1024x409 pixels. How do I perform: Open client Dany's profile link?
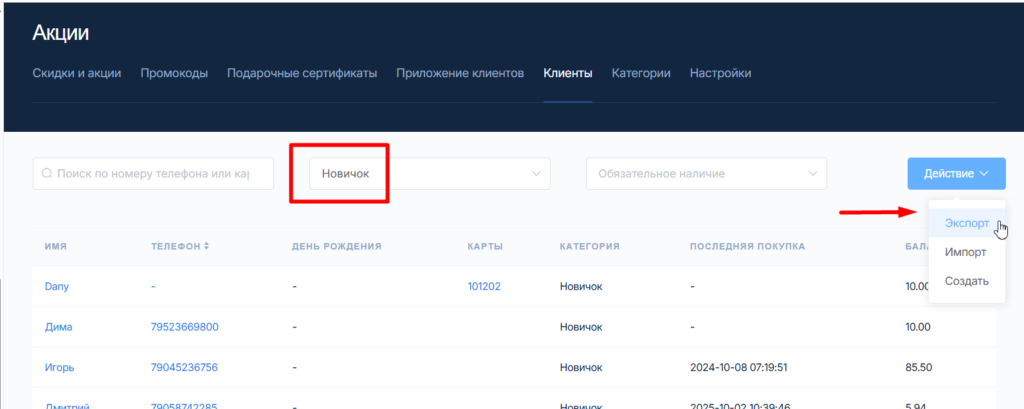[57, 286]
